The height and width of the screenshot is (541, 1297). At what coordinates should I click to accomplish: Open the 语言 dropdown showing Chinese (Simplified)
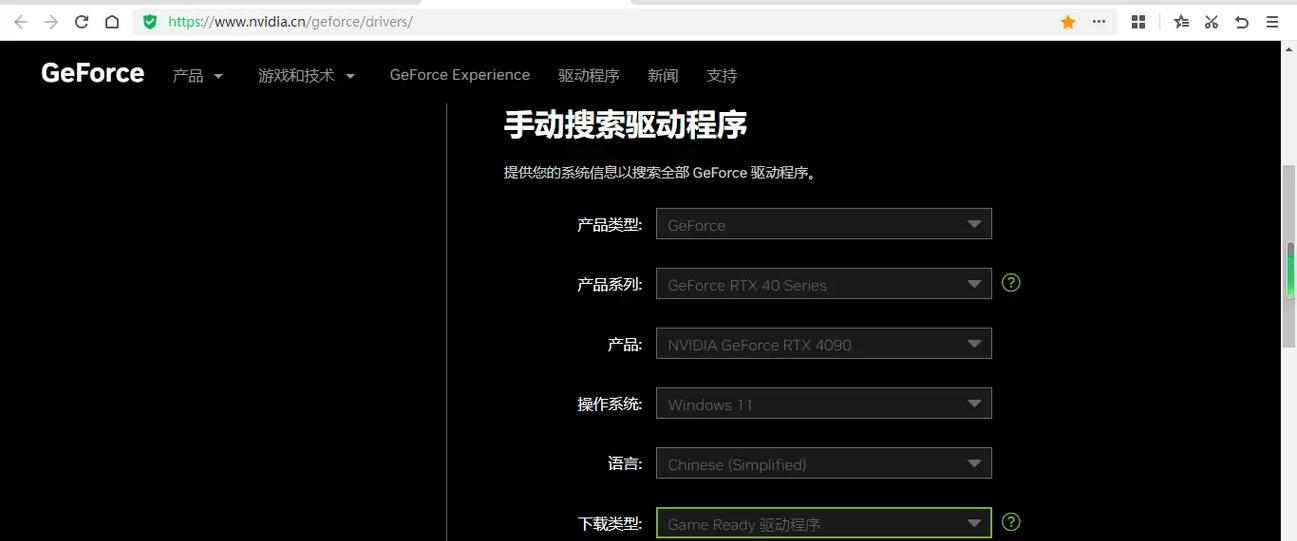[x=824, y=463]
